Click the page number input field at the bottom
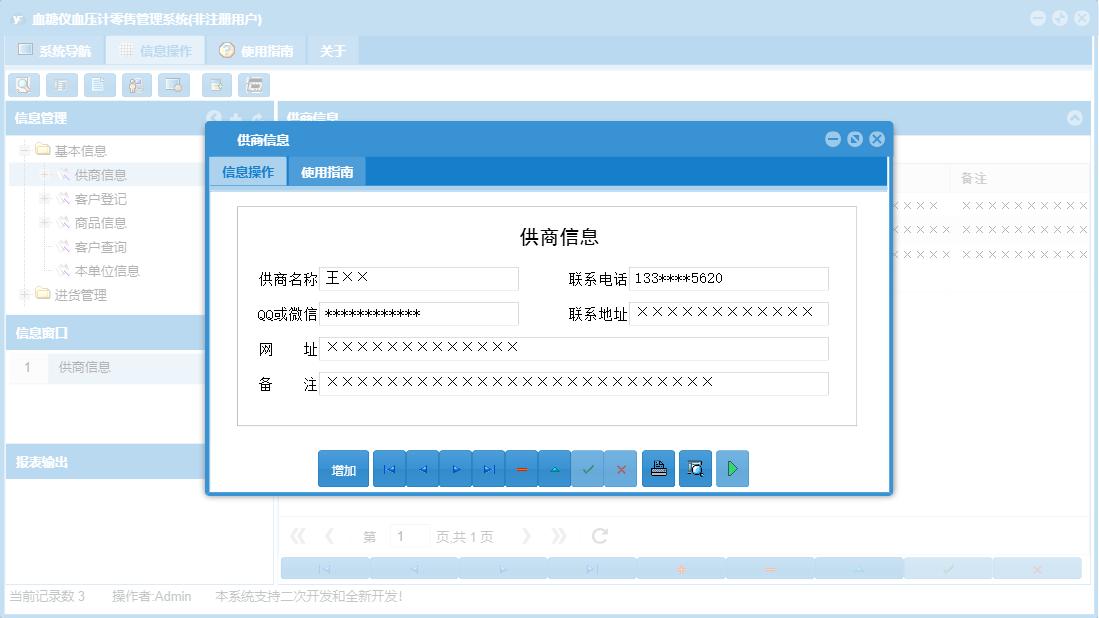 pyautogui.click(x=409, y=535)
